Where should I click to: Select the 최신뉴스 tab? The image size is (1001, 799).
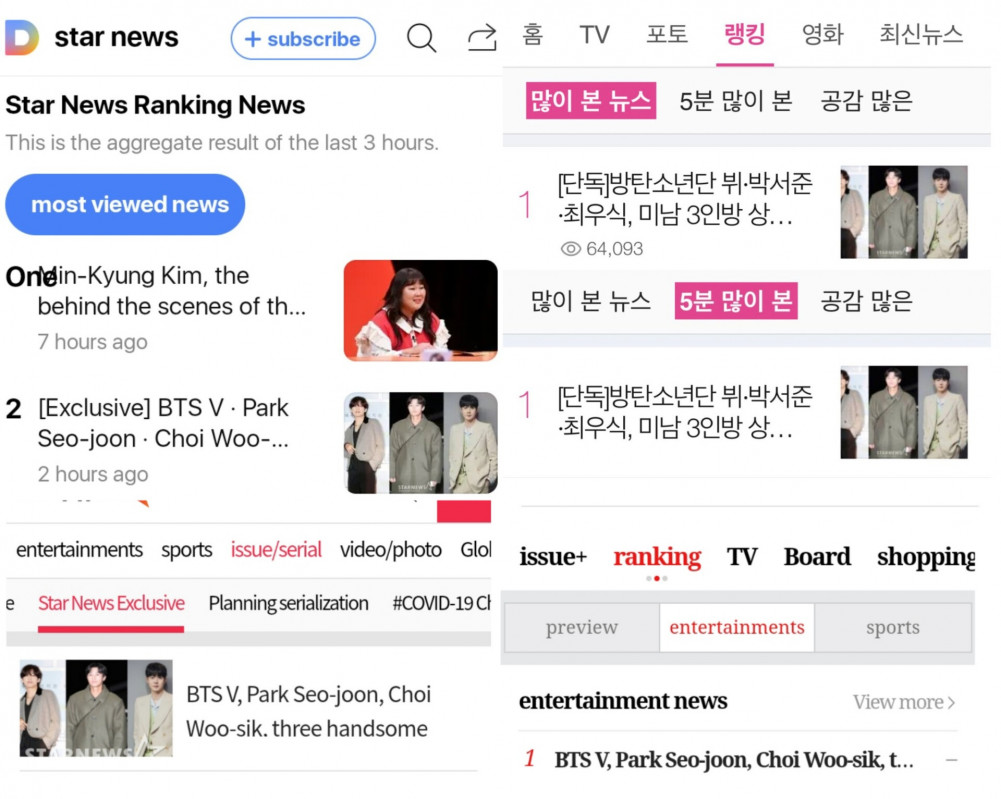pos(921,34)
